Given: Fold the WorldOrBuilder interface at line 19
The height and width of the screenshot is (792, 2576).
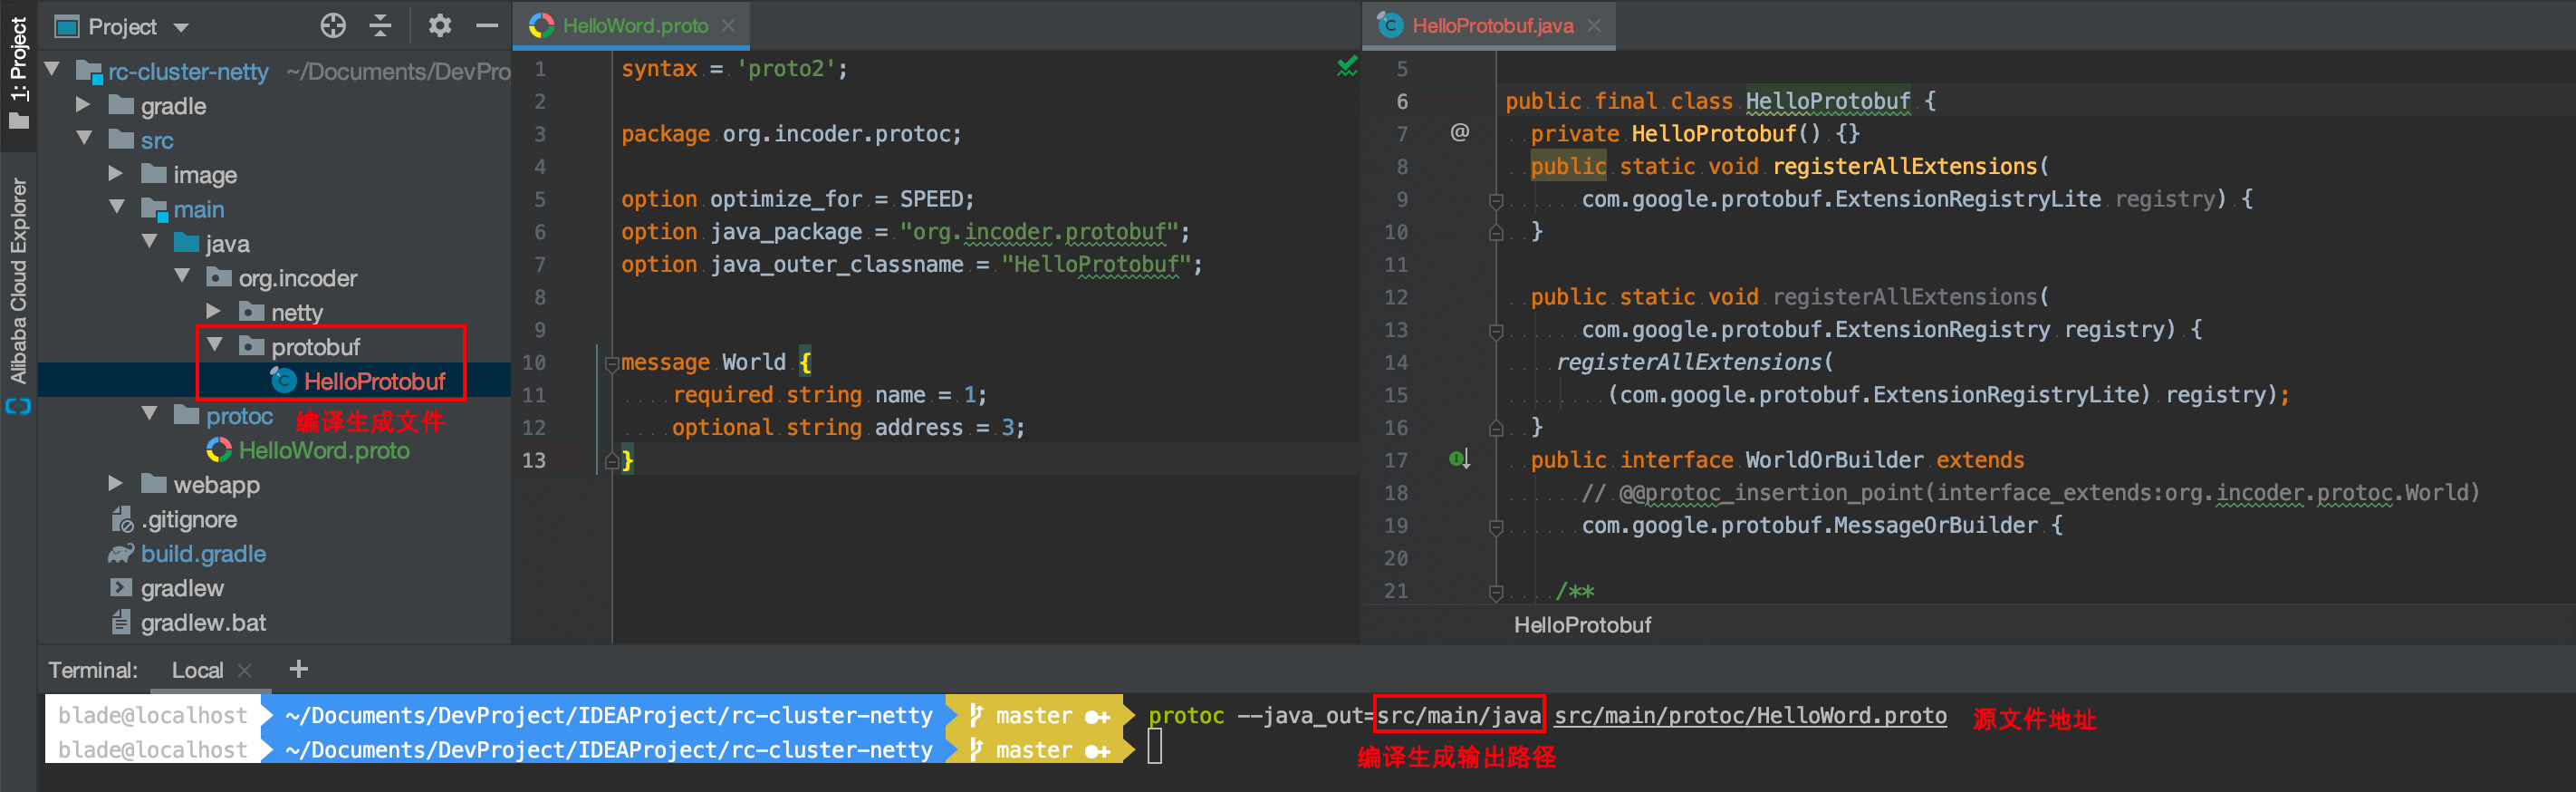Looking at the screenshot, I should coord(1496,527).
